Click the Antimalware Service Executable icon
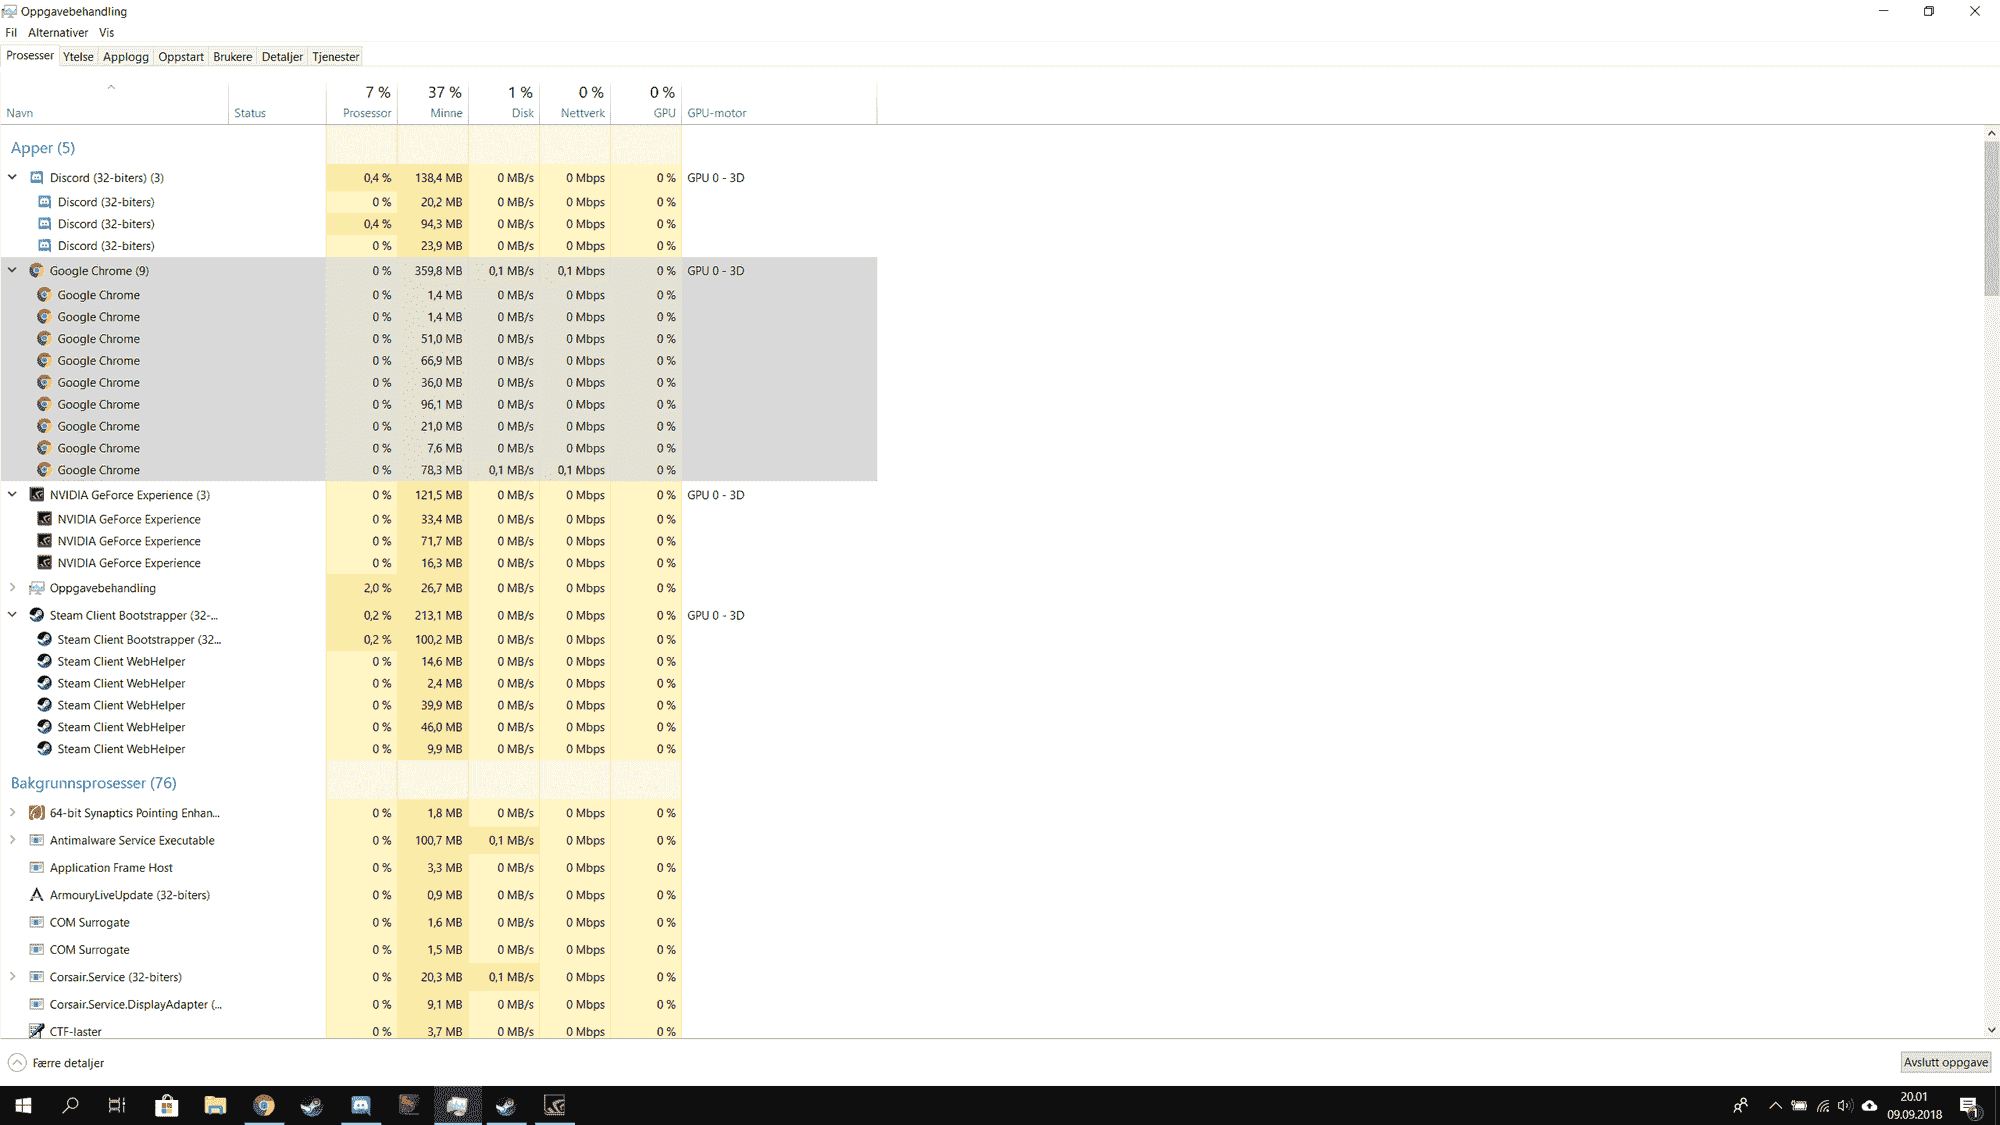Viewport: 2000px width, 1125px height. point(37,840)
